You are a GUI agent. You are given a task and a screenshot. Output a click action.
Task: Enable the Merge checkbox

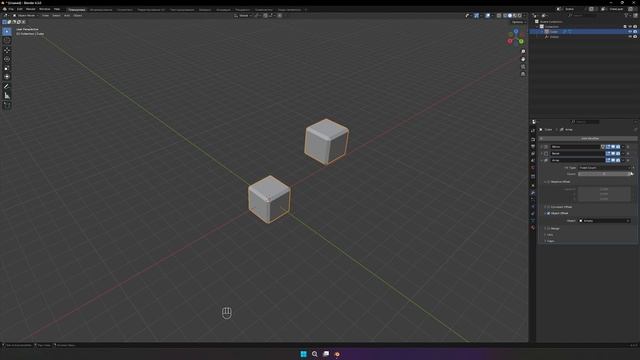tap(549, 228)
